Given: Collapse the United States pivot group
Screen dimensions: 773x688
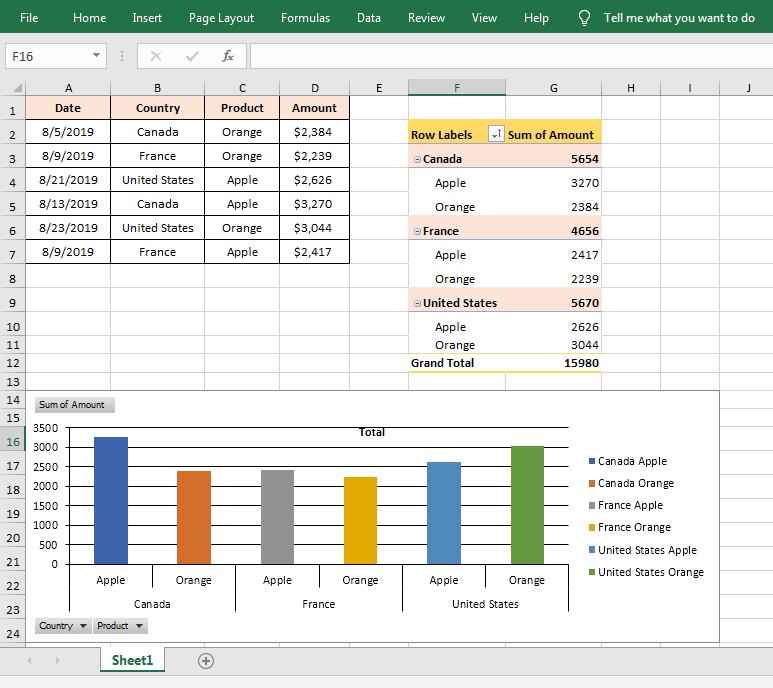Looking at the screenshot, I should click(x=417, y=304).
